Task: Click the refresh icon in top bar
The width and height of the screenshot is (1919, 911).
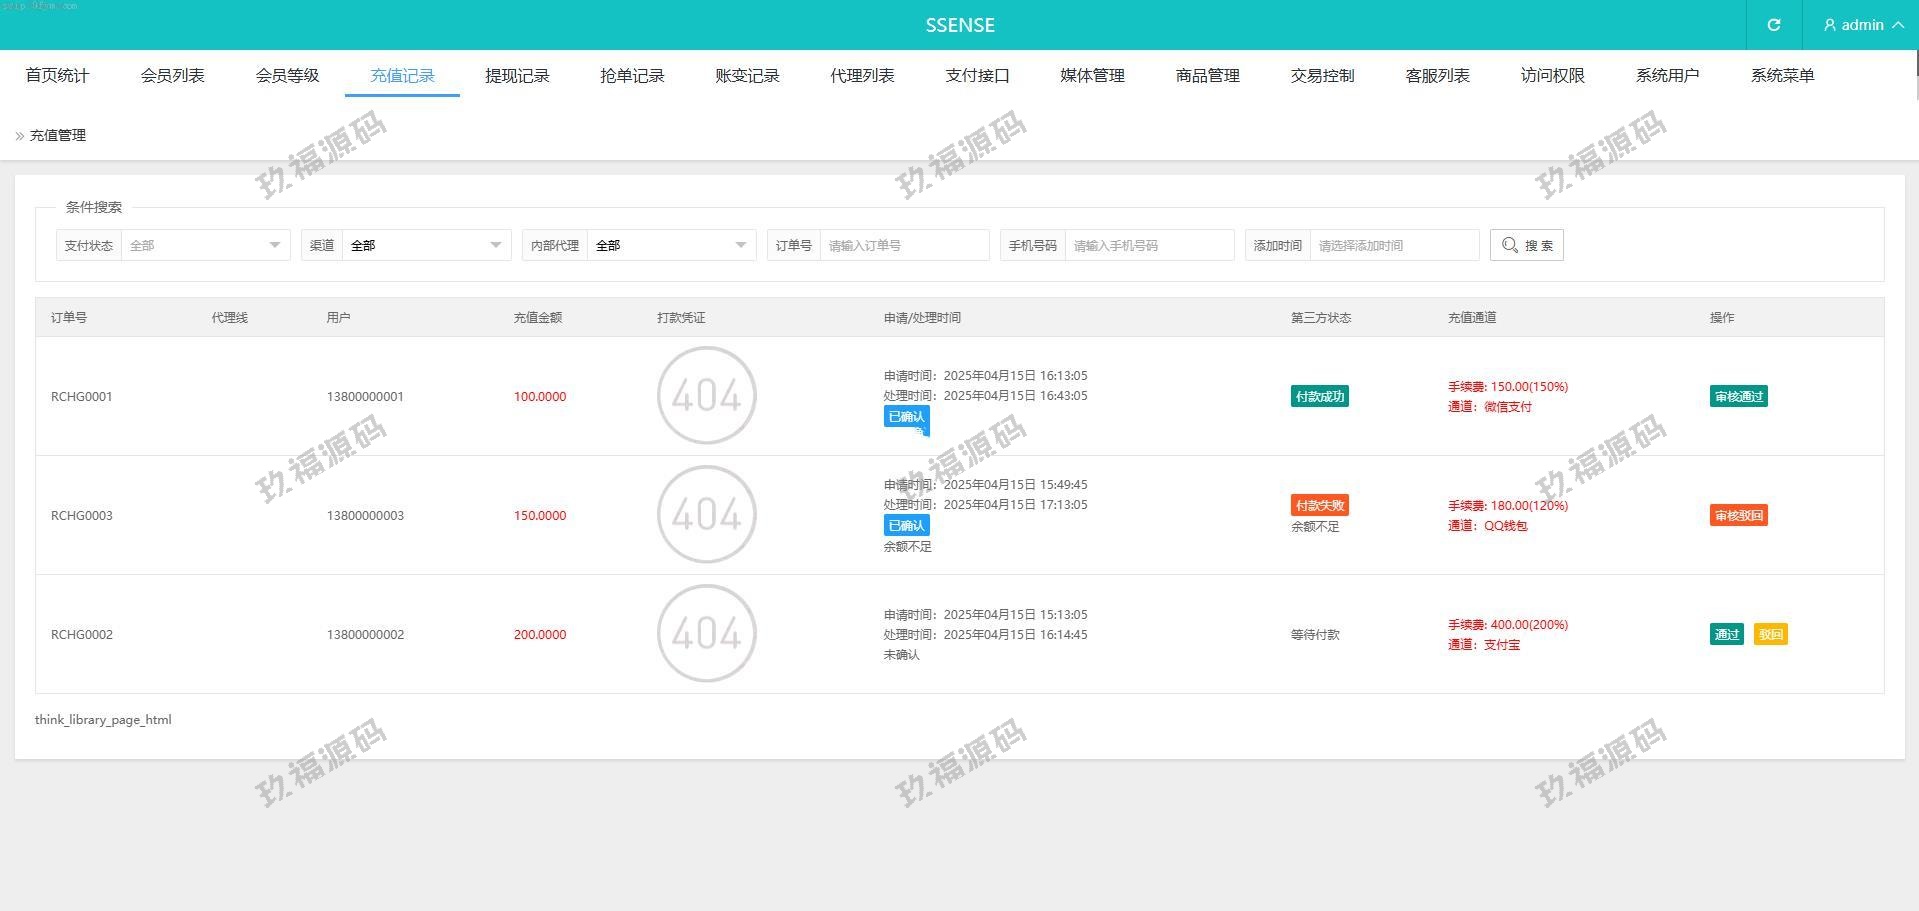Action: point(1773,25)
